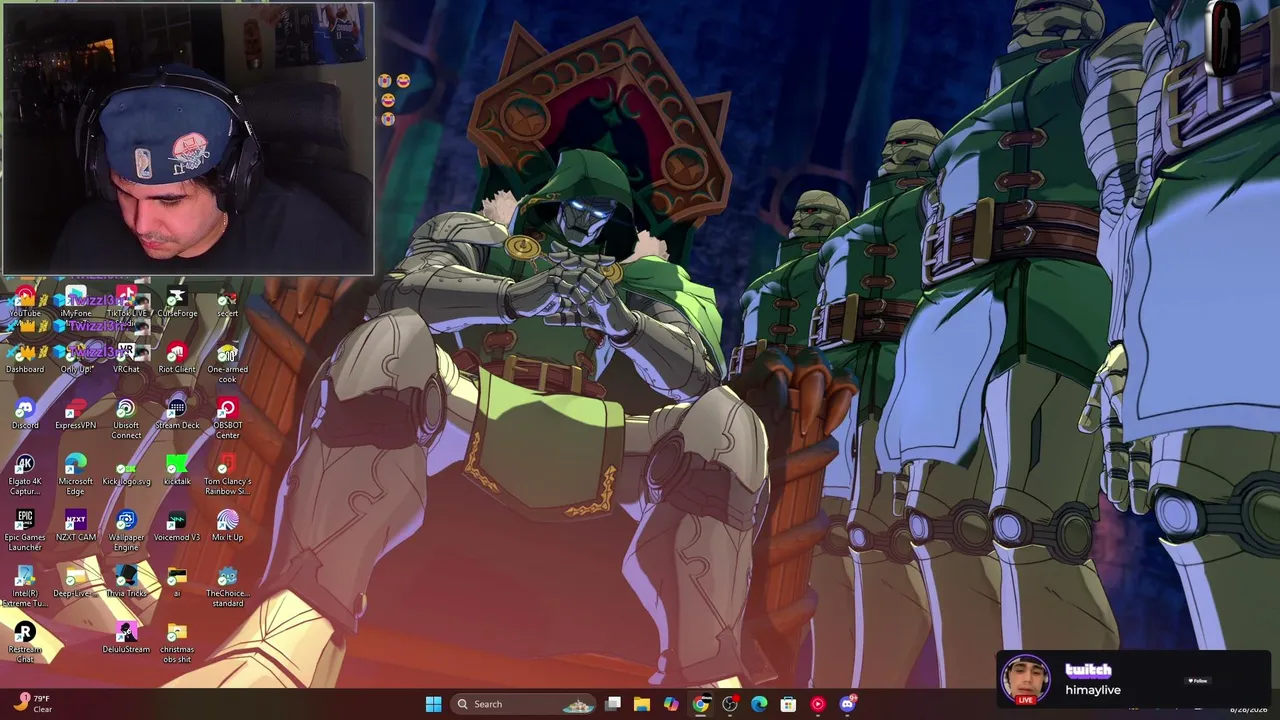Open the YouTube desktop shortcut

point(25,301)
